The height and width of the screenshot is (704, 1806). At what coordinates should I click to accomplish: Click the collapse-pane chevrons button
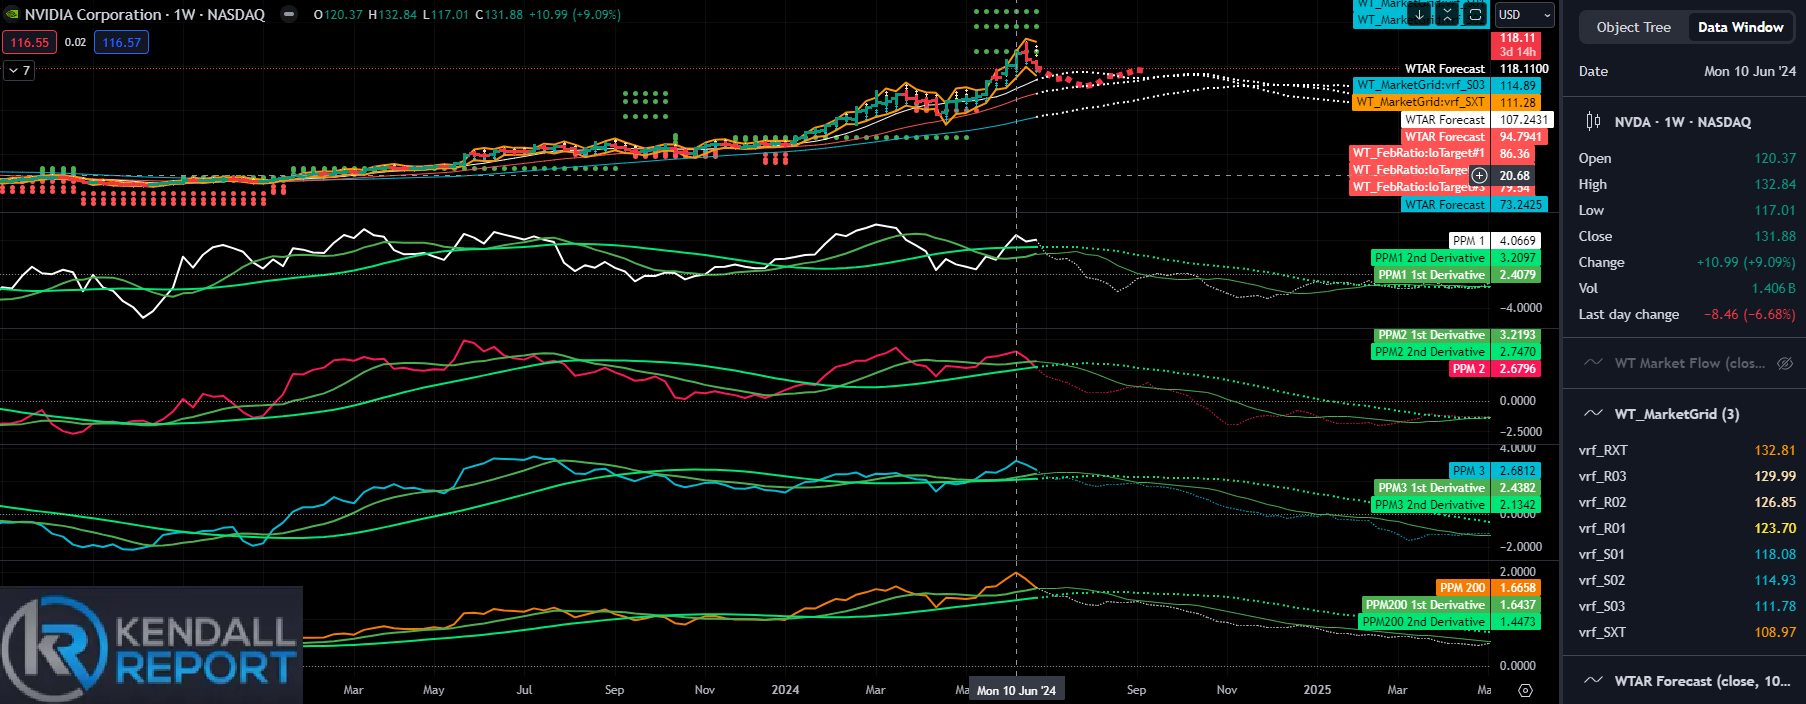(x=1447, y=15)
